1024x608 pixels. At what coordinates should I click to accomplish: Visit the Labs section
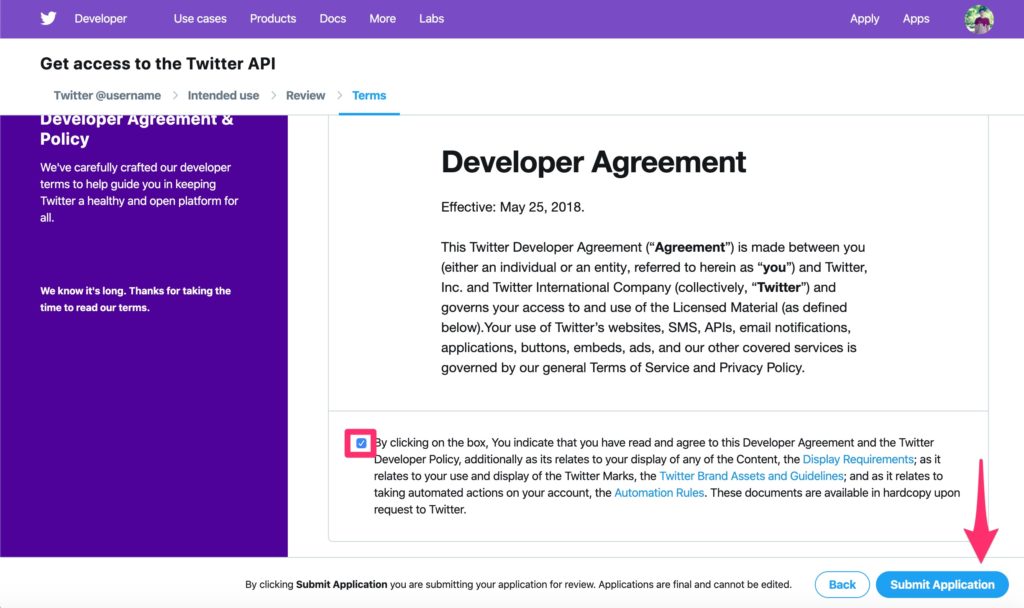click(431, 18)
